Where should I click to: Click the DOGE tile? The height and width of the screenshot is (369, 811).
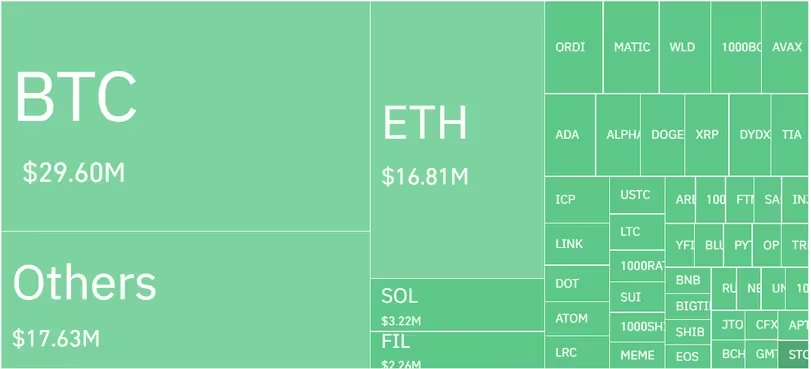(x=663, y=135)
